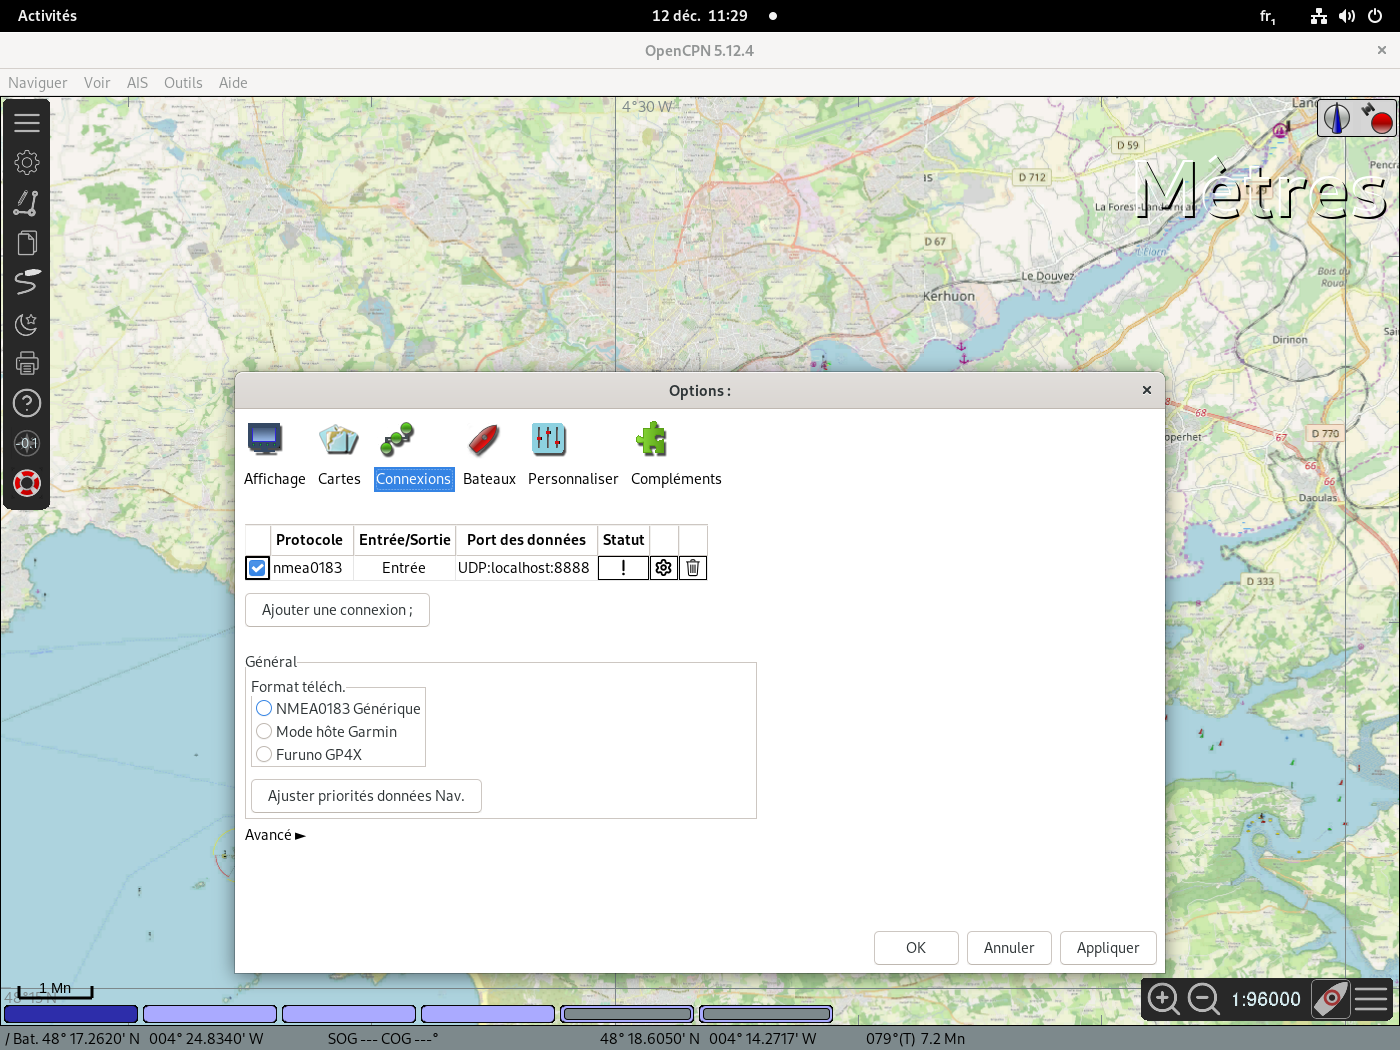Toggle the track recording icon
Screen dimensions: 1400x1050
27,283
